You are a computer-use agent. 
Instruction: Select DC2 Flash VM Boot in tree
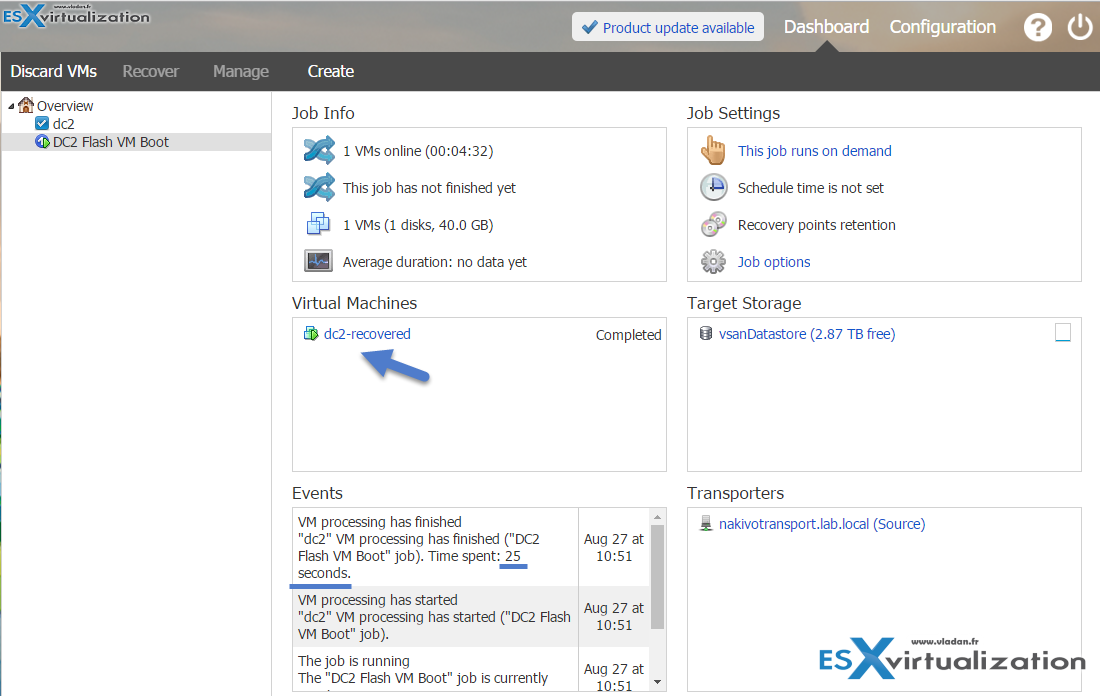point(111,142)
